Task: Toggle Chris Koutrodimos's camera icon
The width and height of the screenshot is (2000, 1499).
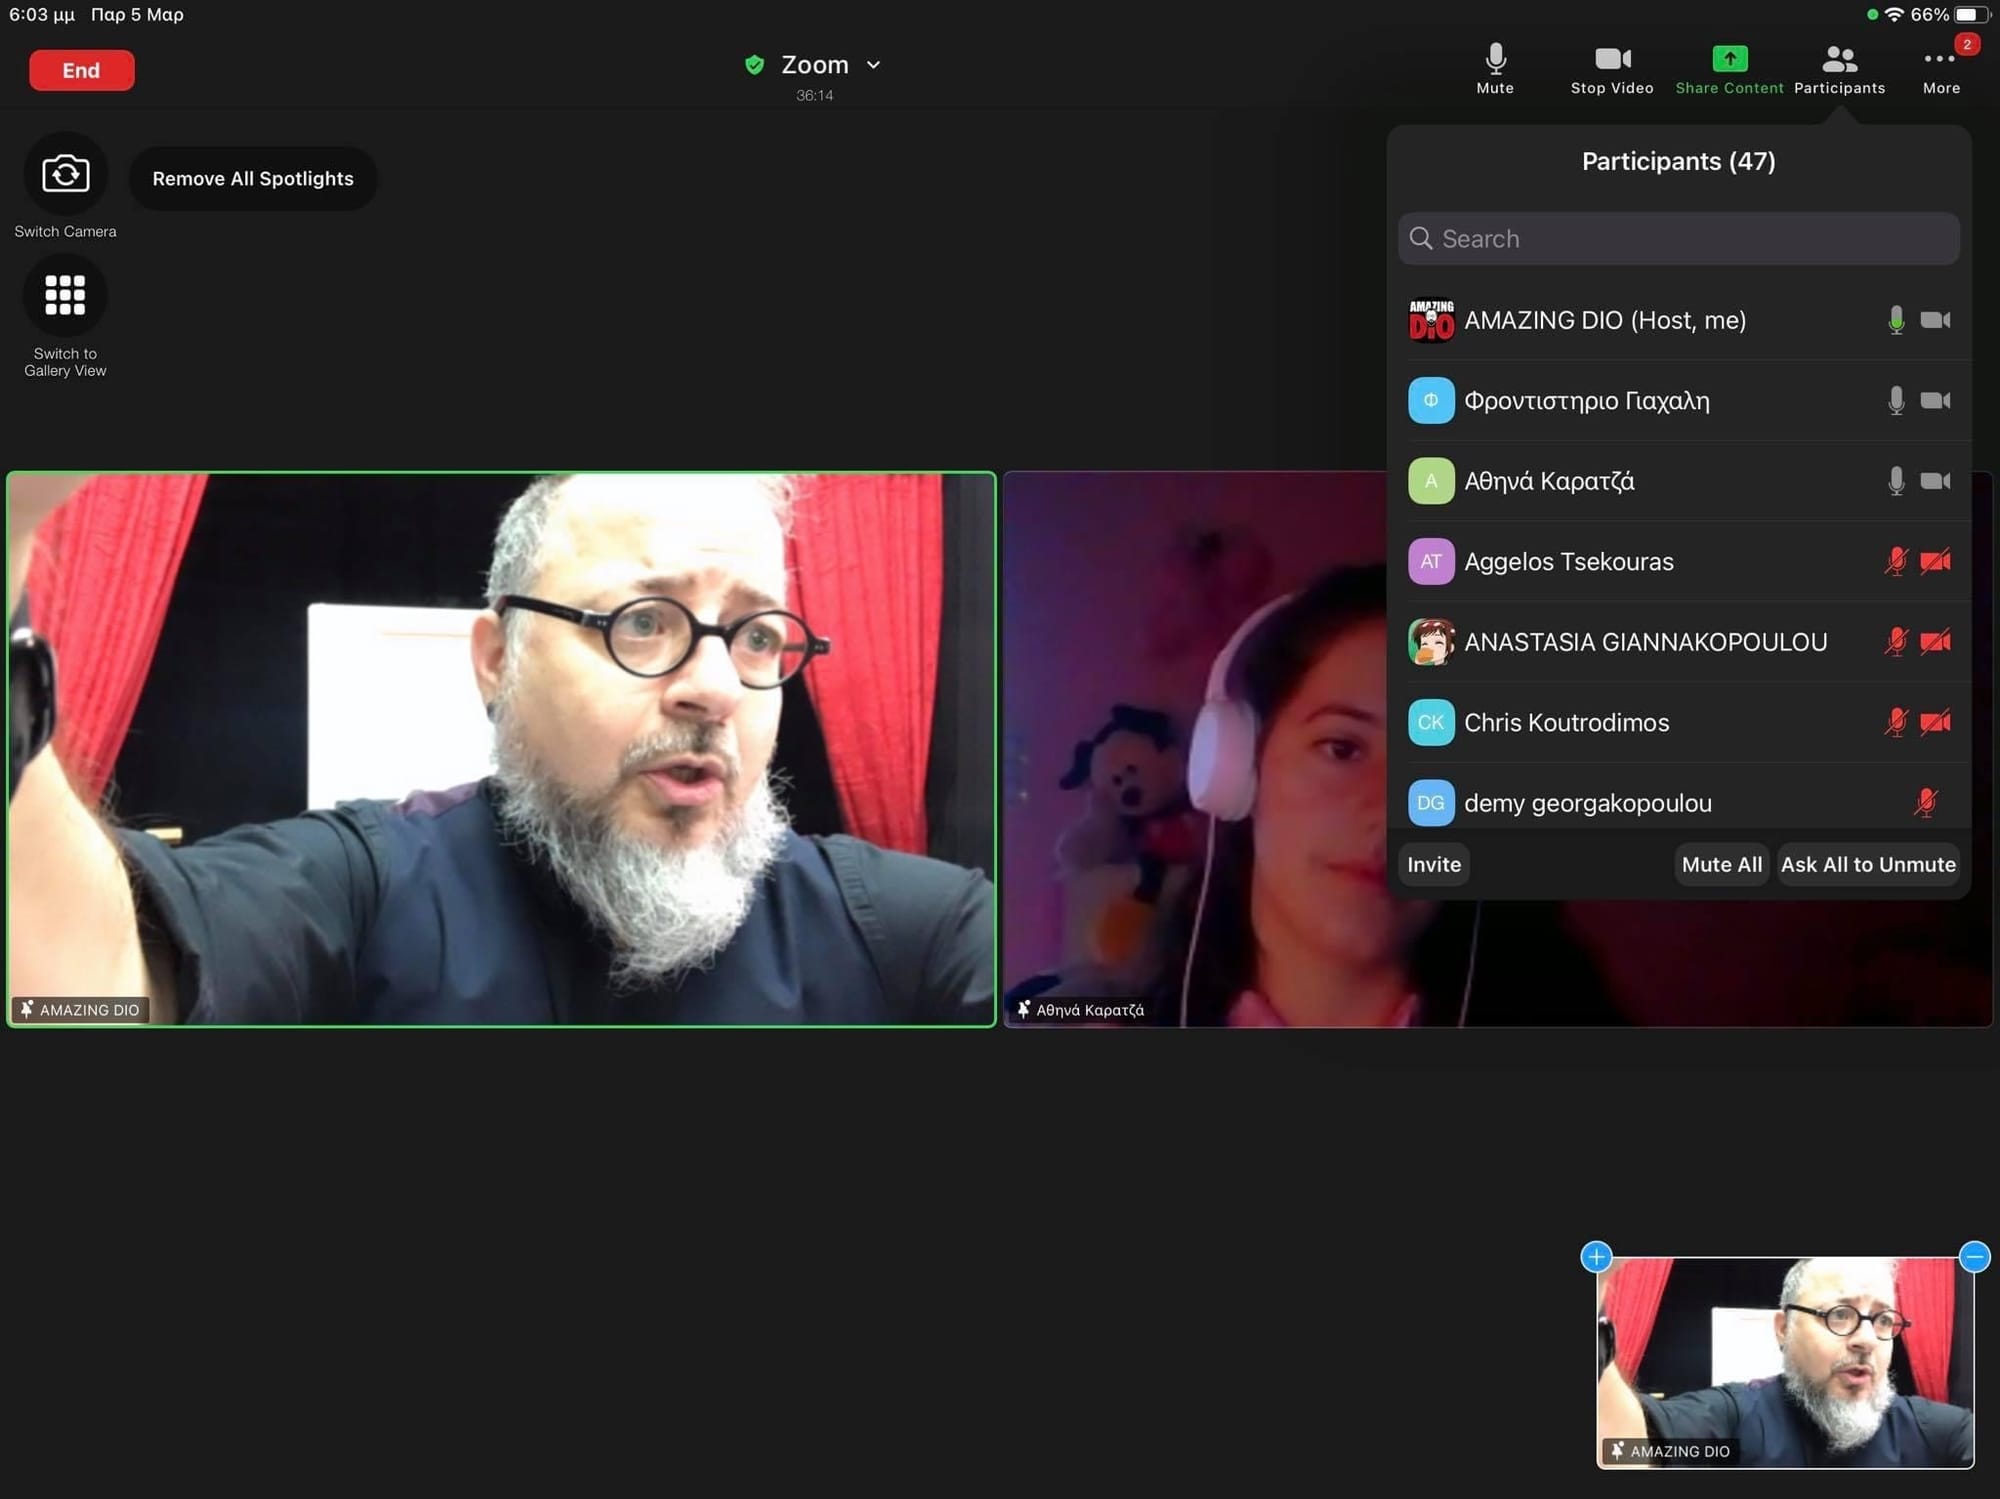Action: tap(1935, 722)
